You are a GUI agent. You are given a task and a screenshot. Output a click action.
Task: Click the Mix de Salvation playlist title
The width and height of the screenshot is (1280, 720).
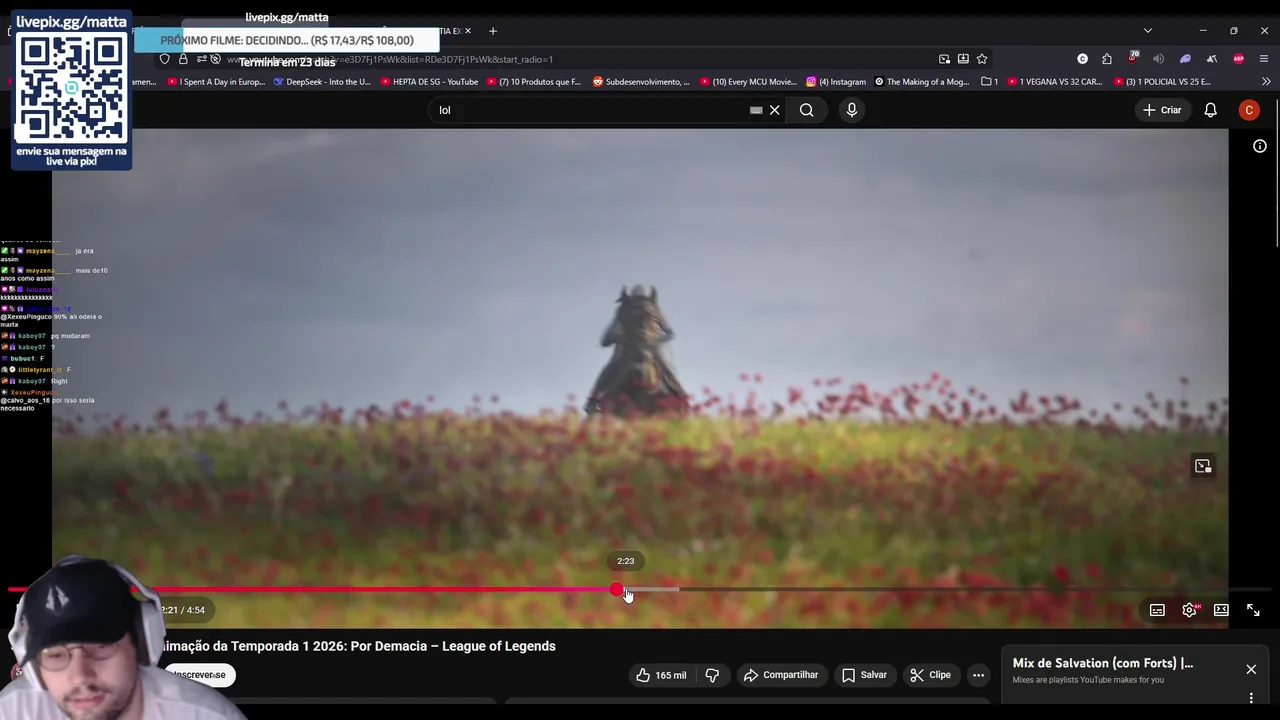(x=1103, y=663)
